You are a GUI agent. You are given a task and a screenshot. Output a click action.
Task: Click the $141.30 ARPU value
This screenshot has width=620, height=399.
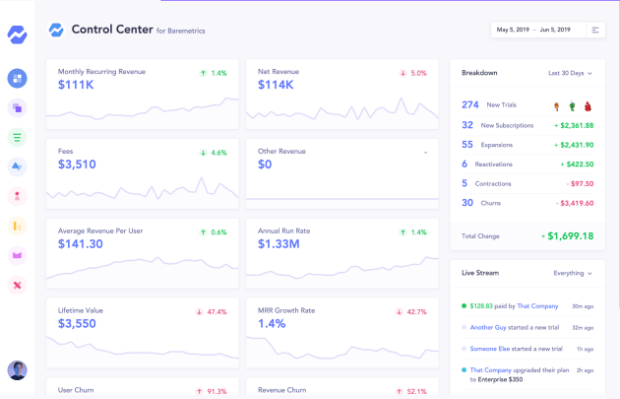click(x=80, y=244)
